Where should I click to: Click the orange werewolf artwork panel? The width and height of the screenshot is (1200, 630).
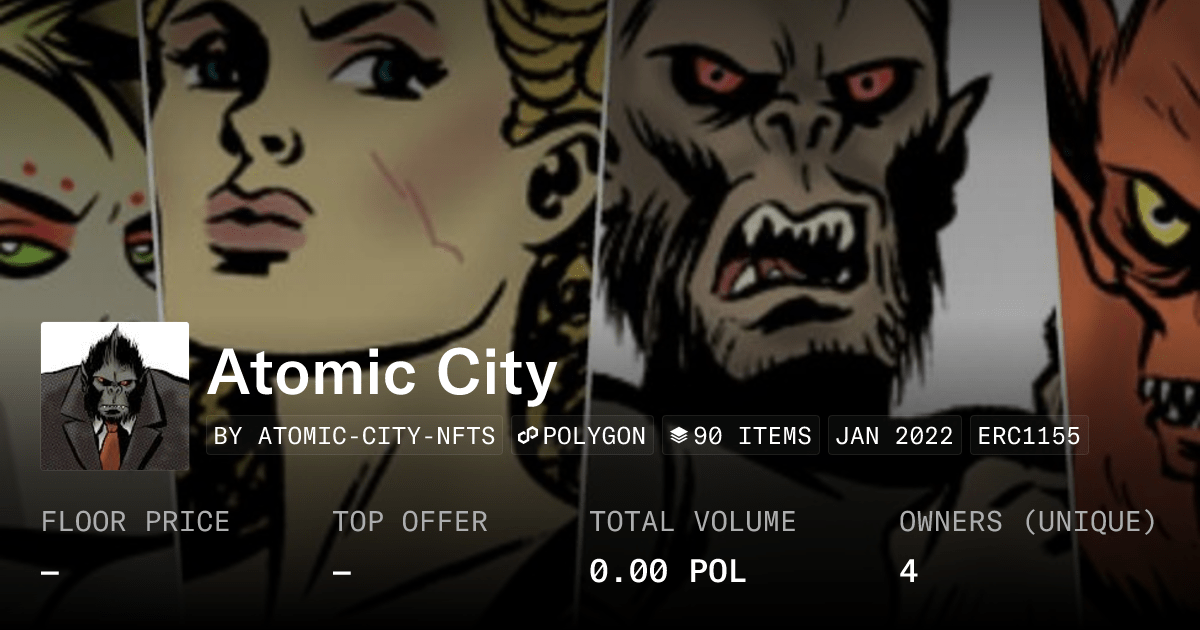point(1125,250)
